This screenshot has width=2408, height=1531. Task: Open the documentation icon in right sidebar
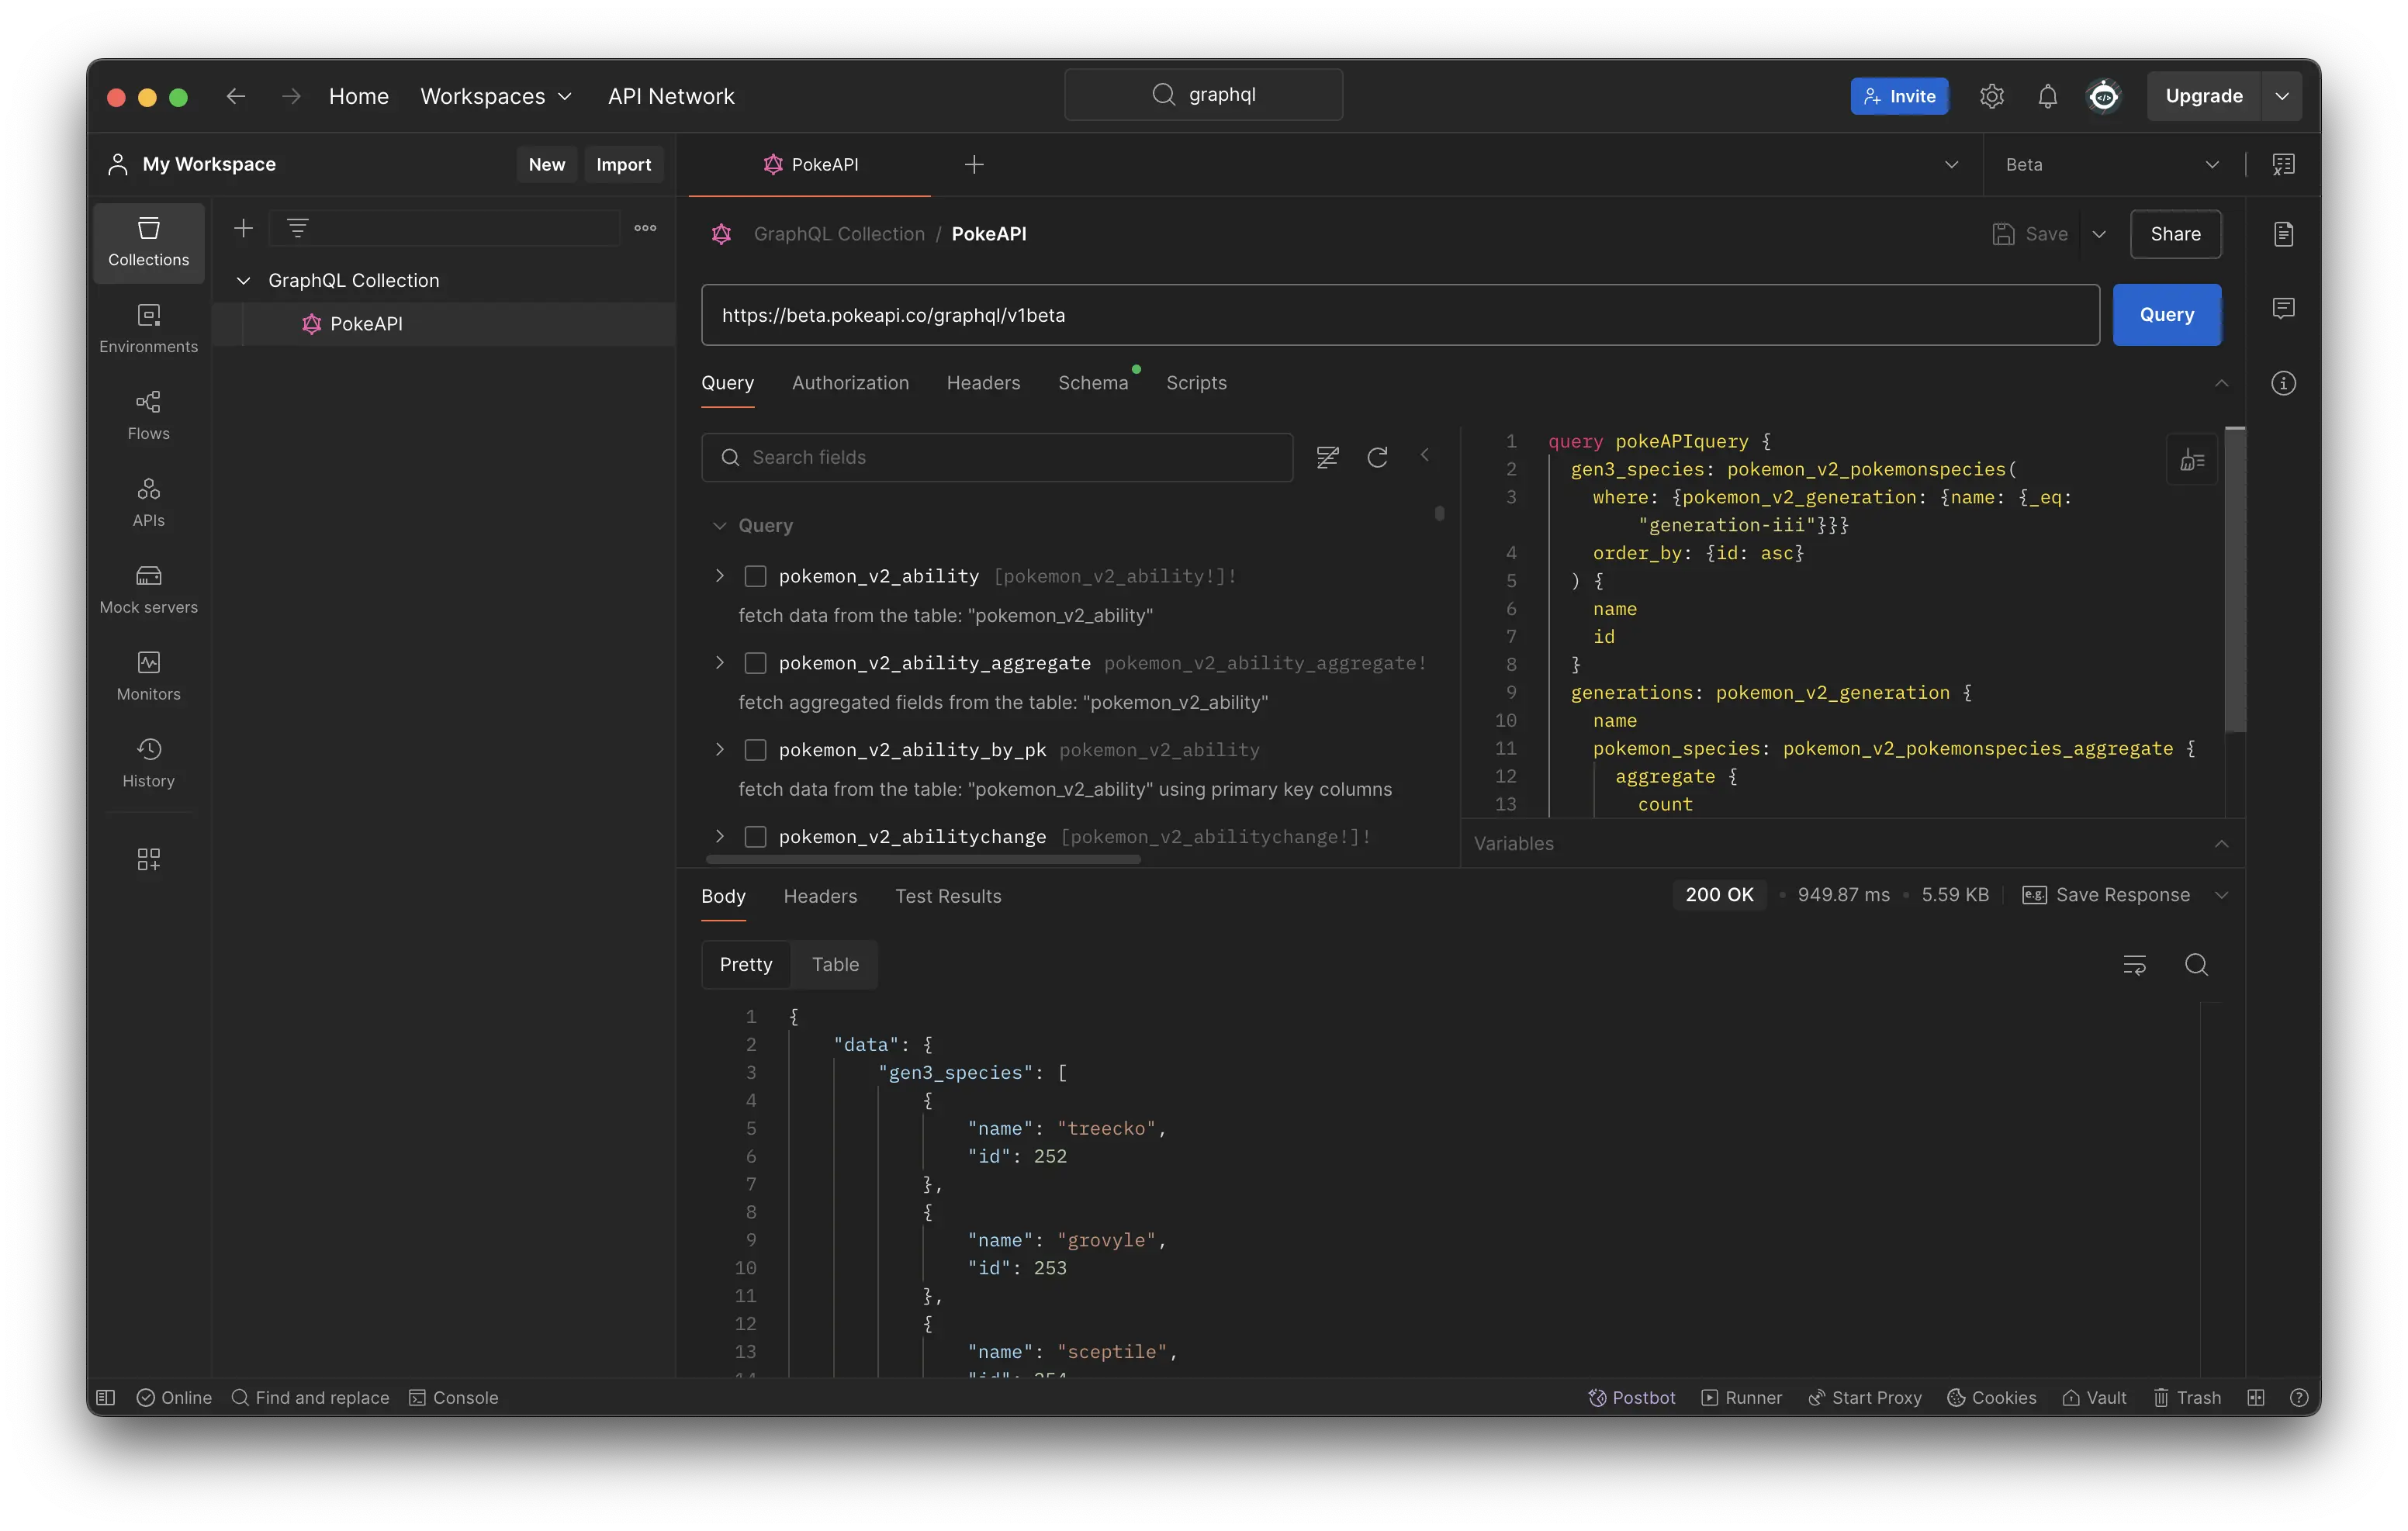[2283, 234]
